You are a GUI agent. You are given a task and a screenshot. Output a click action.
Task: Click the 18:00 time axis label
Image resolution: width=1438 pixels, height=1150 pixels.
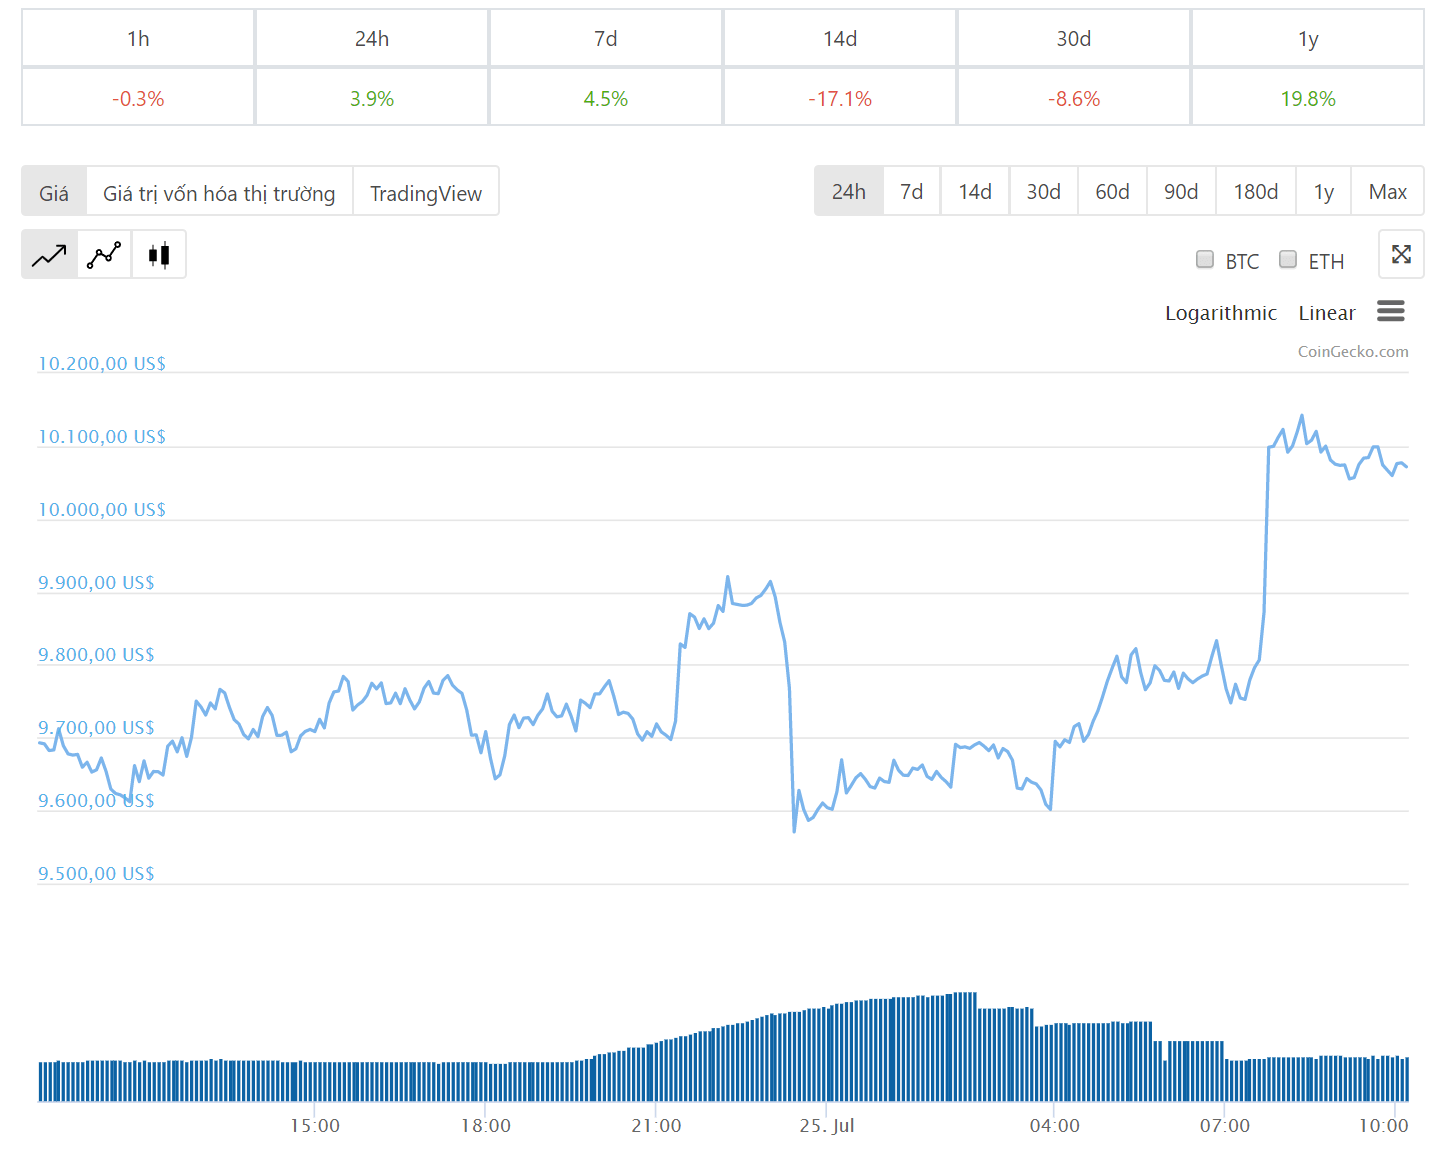coord(486,1125)
